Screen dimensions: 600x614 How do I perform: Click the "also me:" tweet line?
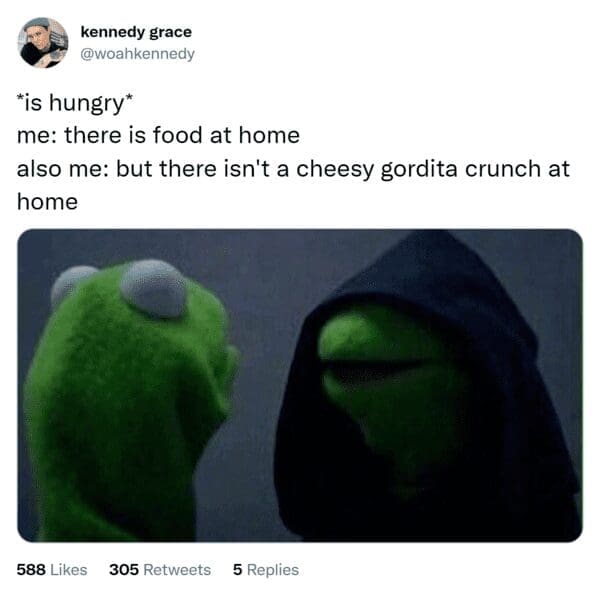[x=293, y=170]
